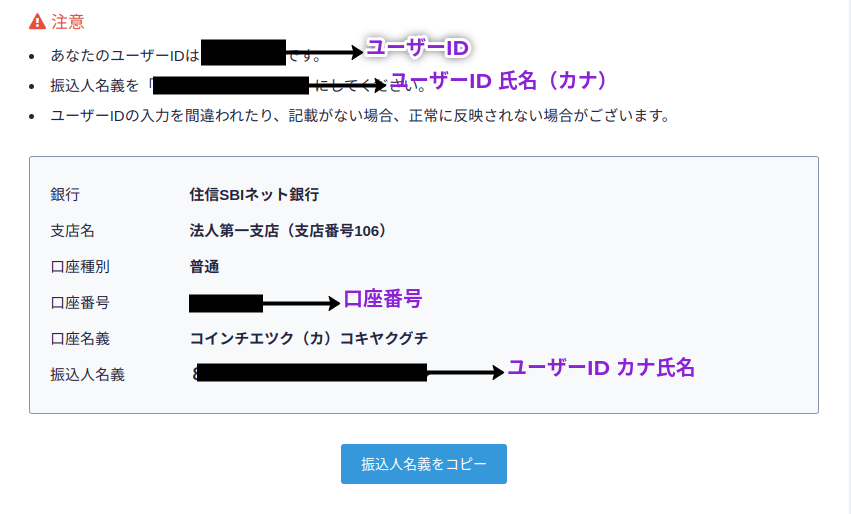Viewport: 851px width, 514px height.
Task: Click the purple ユーザーID 氏名（カナ） annotation
Action: pyautogui.click(x=498, y=80)
